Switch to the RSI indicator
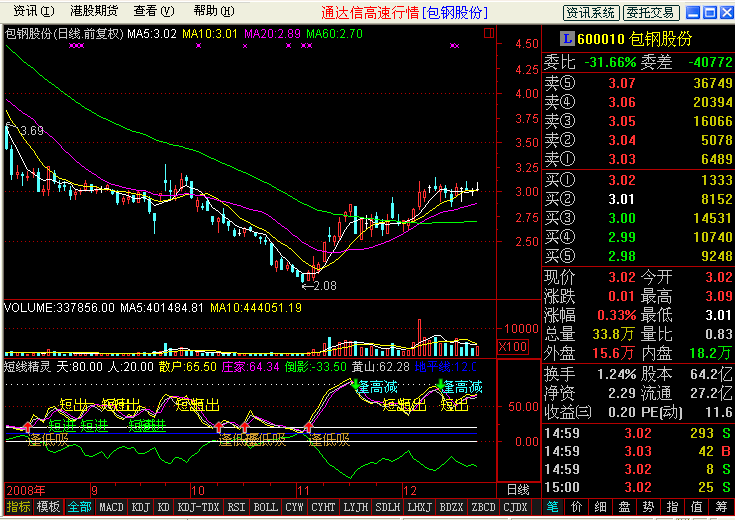Screen dimensions: 735x520 [x=236, y=507]
